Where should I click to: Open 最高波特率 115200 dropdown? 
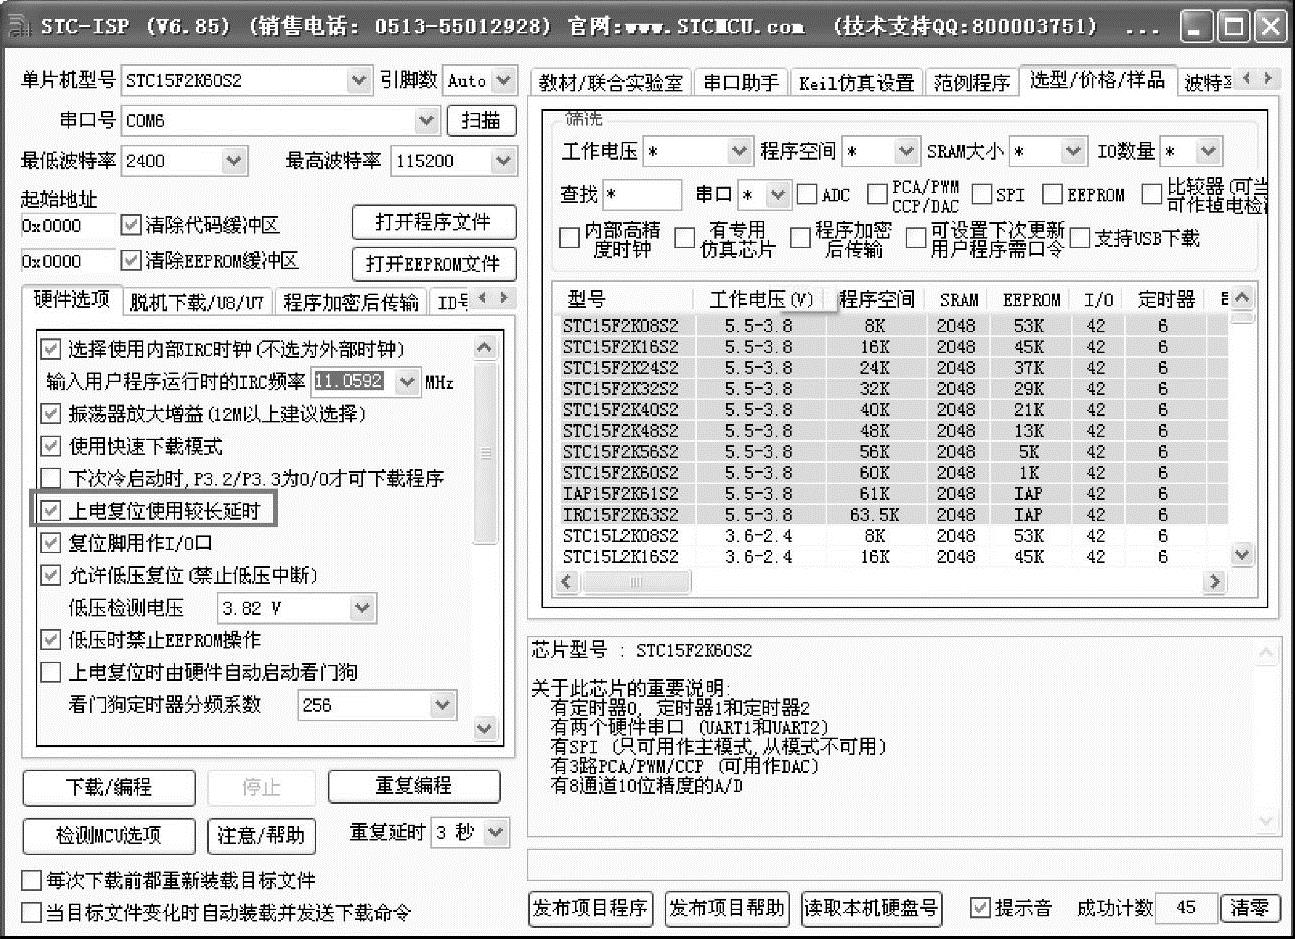[x=504, y=160]
